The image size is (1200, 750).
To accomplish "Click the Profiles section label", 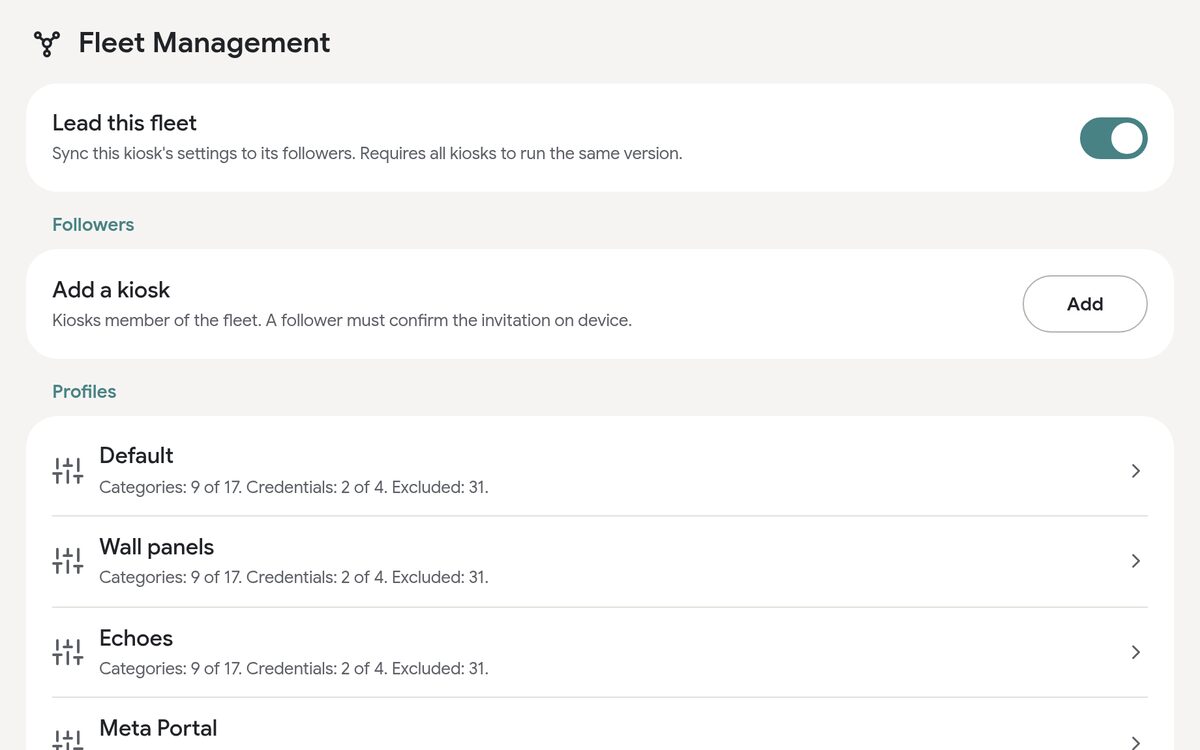I will 84,392.
